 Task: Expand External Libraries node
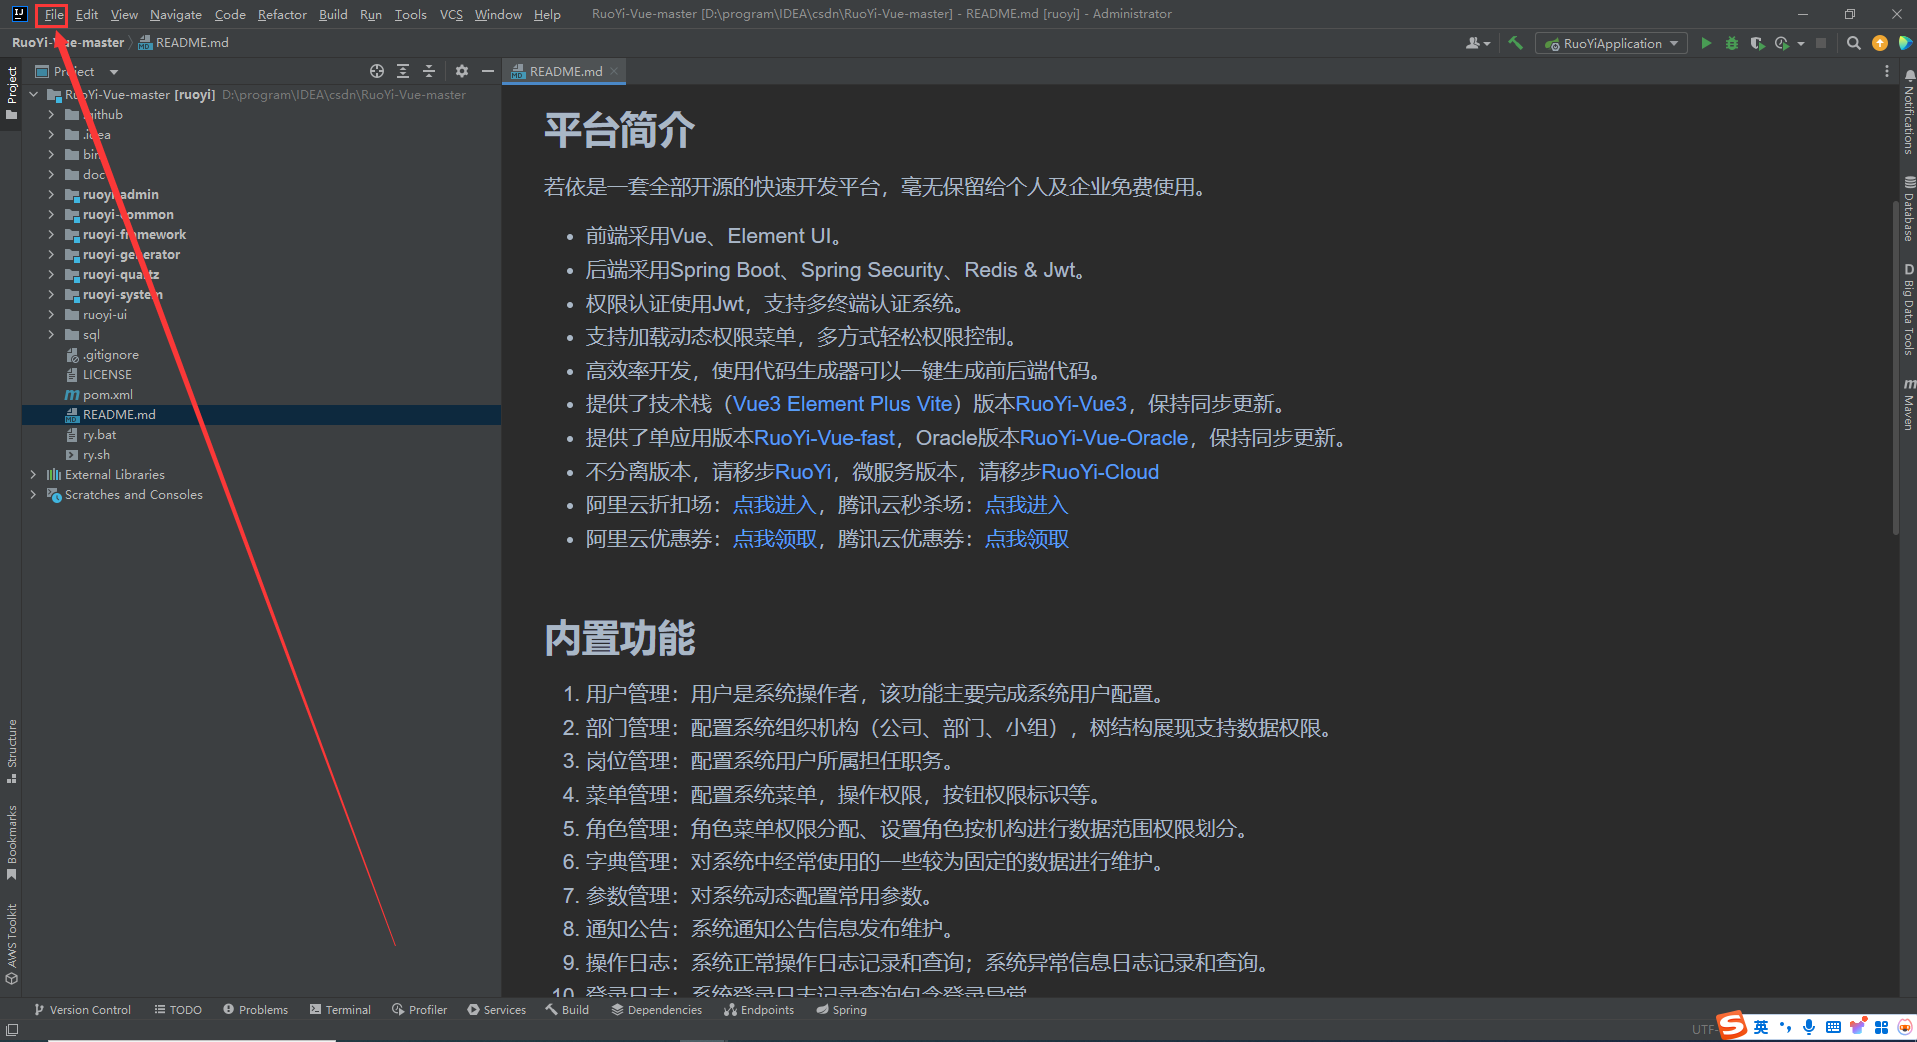(34, 474)
